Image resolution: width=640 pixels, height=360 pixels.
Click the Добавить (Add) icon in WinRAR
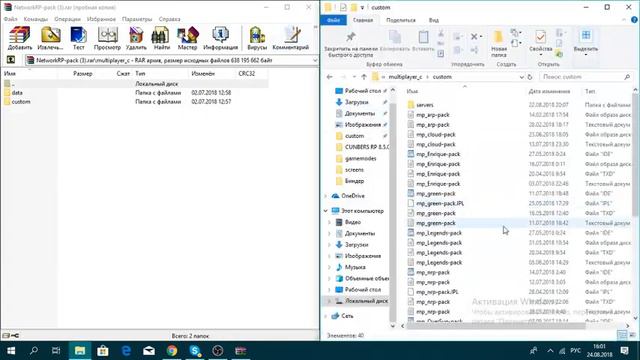pyautogui.click(x=20, y=38)
